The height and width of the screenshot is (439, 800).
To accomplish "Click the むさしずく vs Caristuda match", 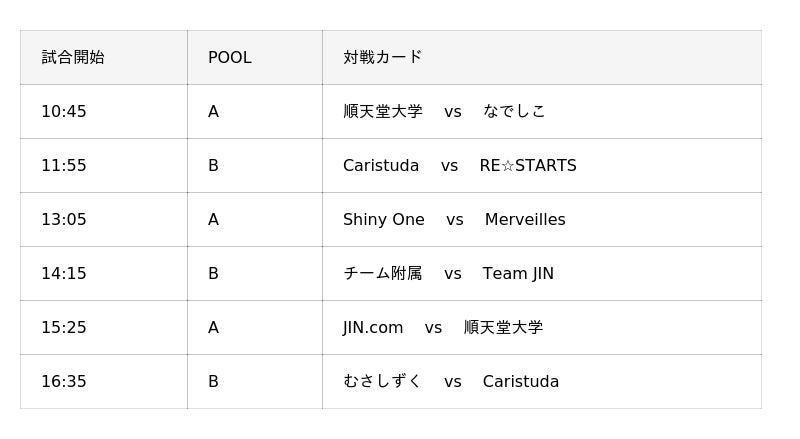I will point(451,382).
